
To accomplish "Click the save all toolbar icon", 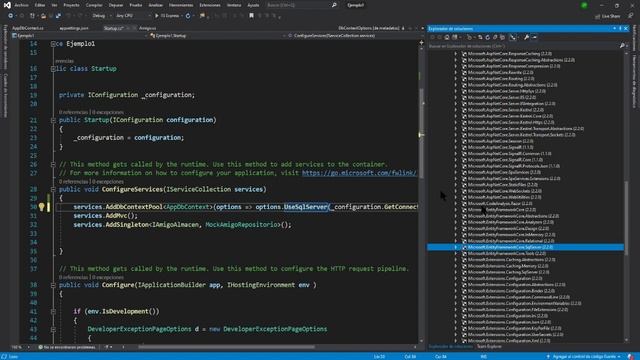I will click(58, 16).
